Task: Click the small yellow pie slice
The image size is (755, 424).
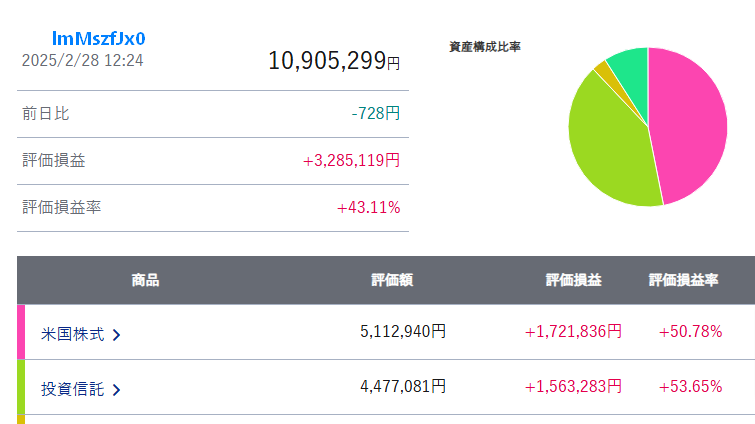Action: click(601, 68)
